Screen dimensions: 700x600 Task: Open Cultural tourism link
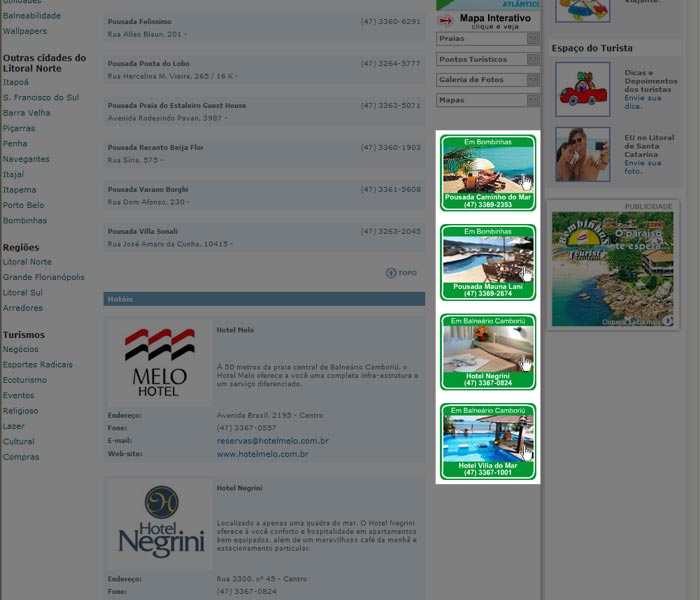[x=18, y=442]
